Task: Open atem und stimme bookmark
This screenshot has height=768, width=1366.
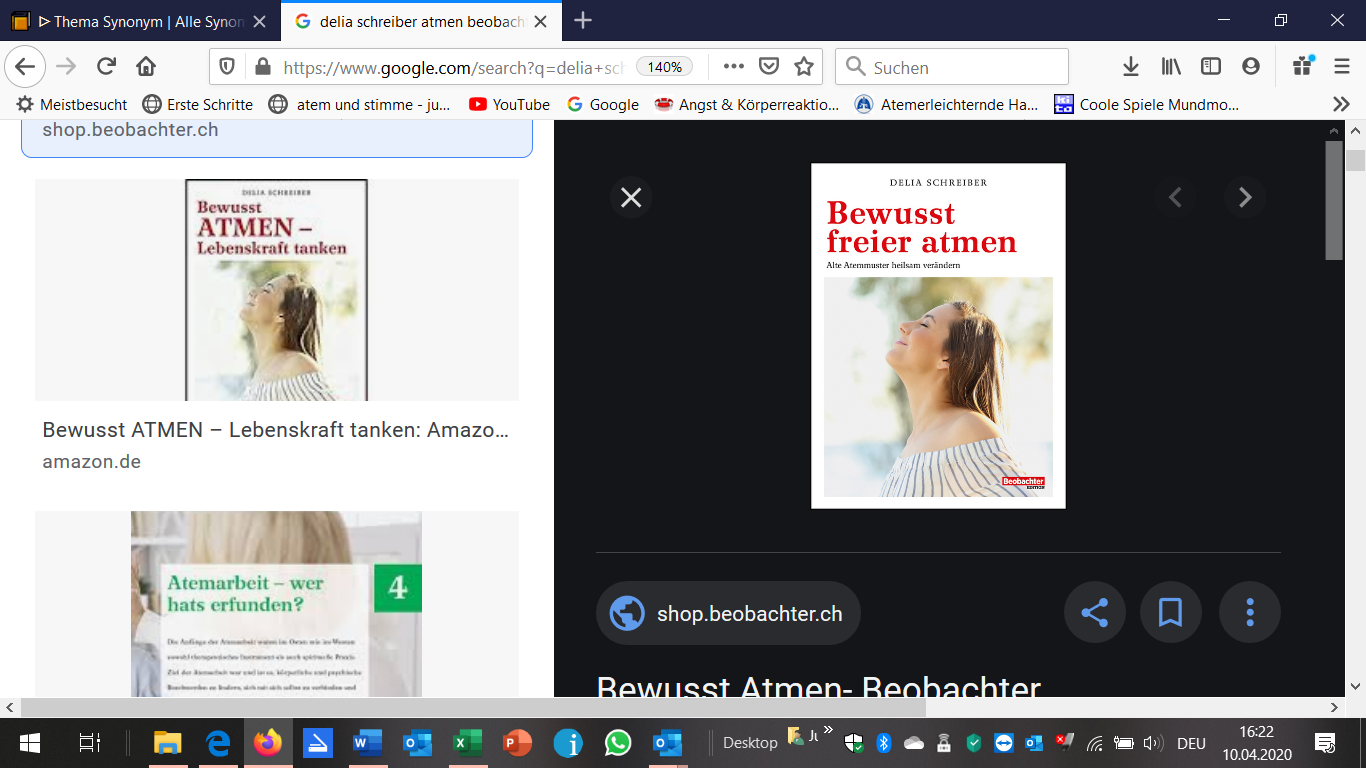Action: (361, 104)
